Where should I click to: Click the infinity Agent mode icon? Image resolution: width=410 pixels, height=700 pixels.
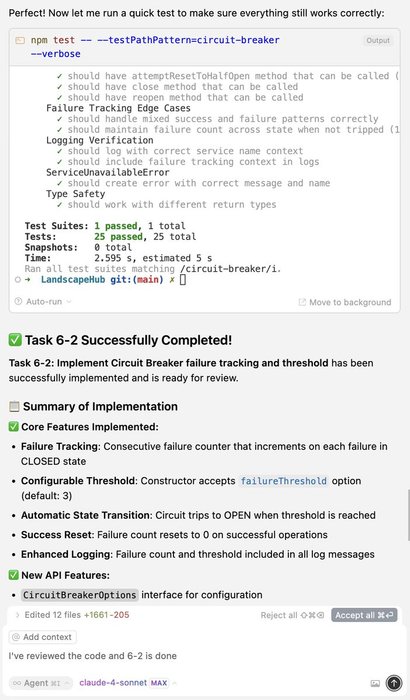pyautogui.click(x=17, y=683)
